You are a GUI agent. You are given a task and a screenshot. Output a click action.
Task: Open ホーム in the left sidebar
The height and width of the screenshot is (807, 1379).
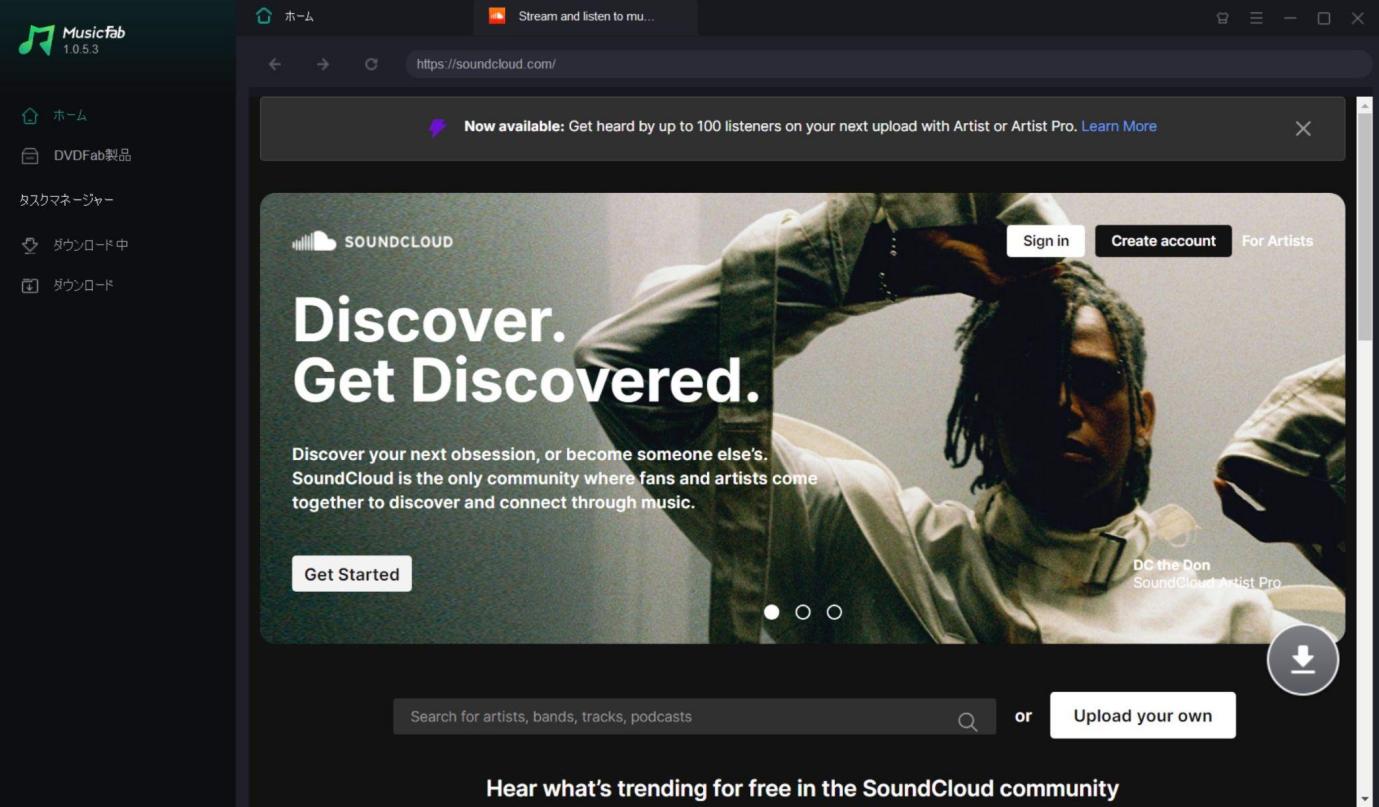click(x=69, y=116)
